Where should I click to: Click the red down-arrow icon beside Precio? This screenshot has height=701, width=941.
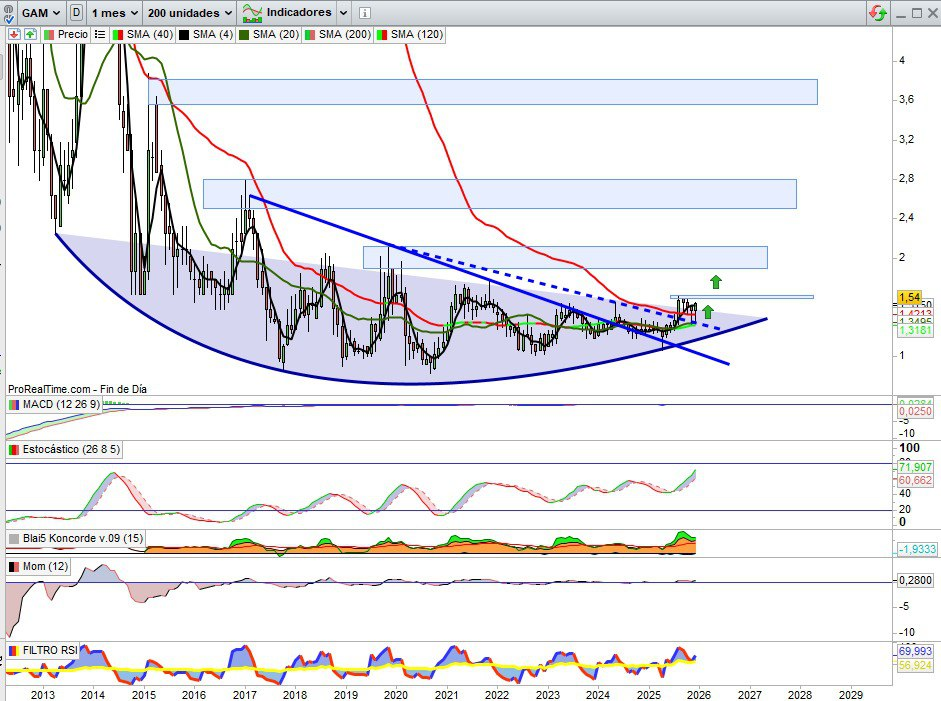pyautogui.click(x=14, y=34)
